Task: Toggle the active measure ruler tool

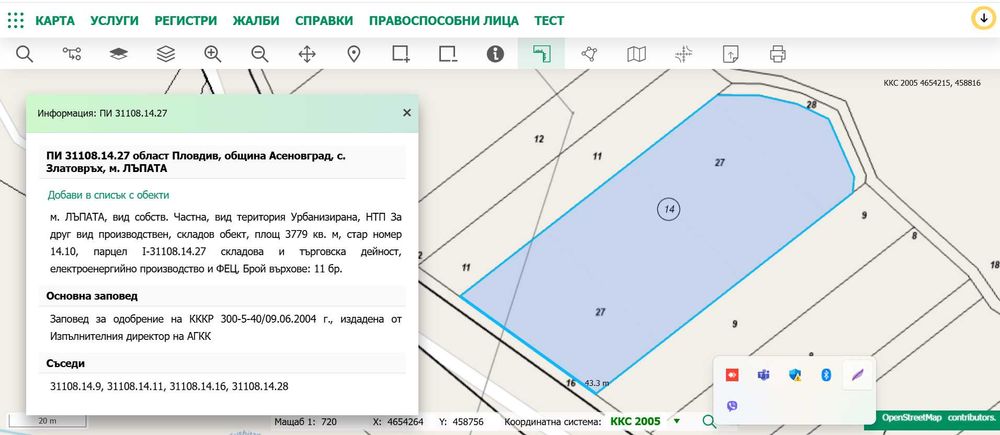Action: coord(541,54)
